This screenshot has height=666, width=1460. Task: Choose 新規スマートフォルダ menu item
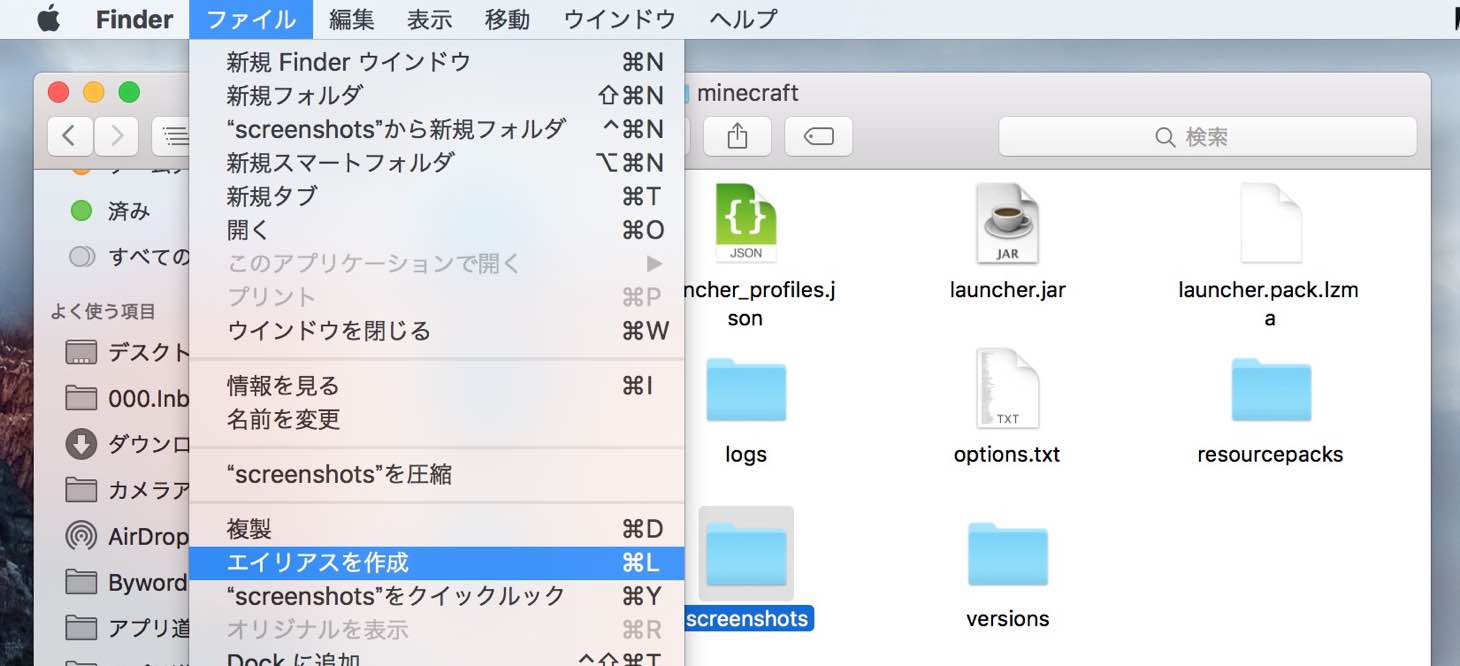tap(437, 162)
